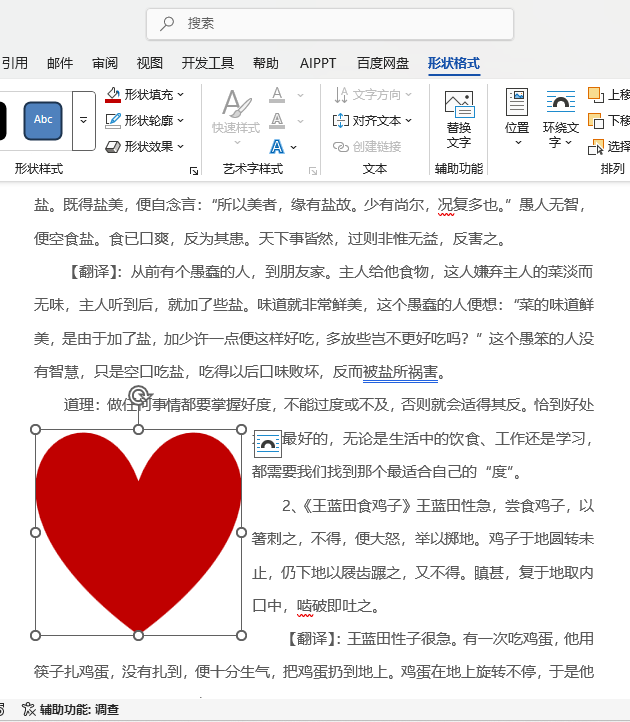Expand the text outline dropdown arrow
The width and height of the screenshot is (630, 722).
coord(301,122)
